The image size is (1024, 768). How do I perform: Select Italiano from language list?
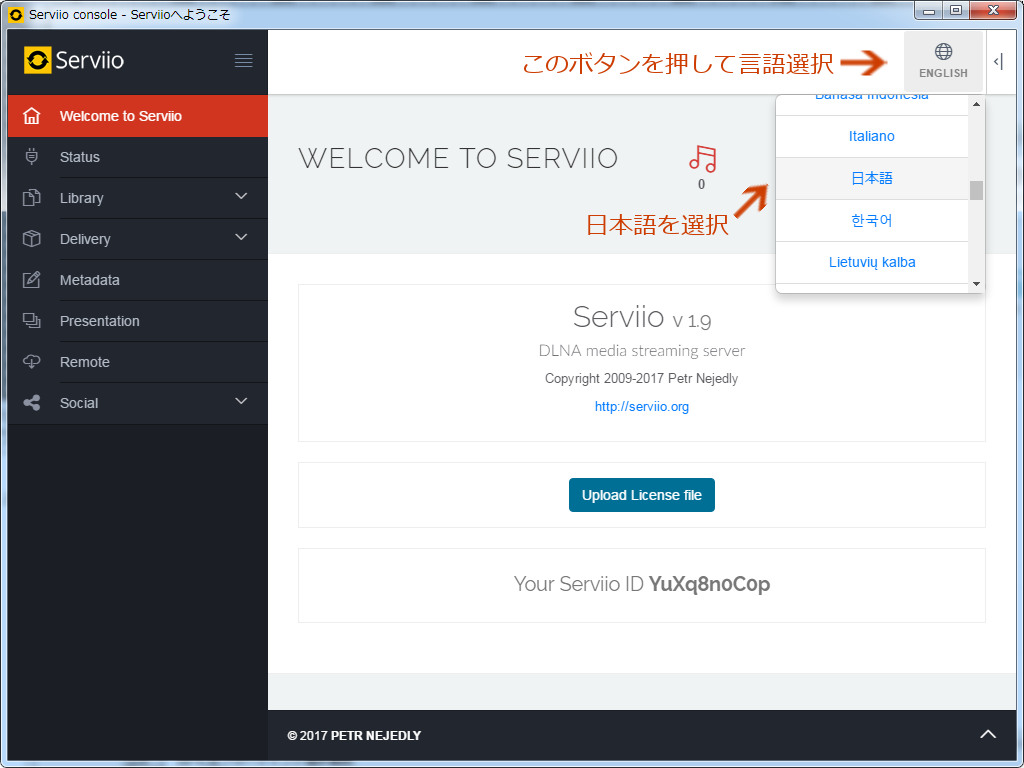[871, 136]
